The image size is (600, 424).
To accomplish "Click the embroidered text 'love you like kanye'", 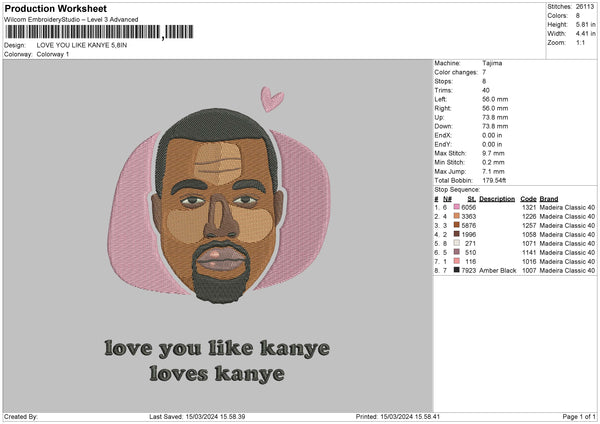I will 217,349.
